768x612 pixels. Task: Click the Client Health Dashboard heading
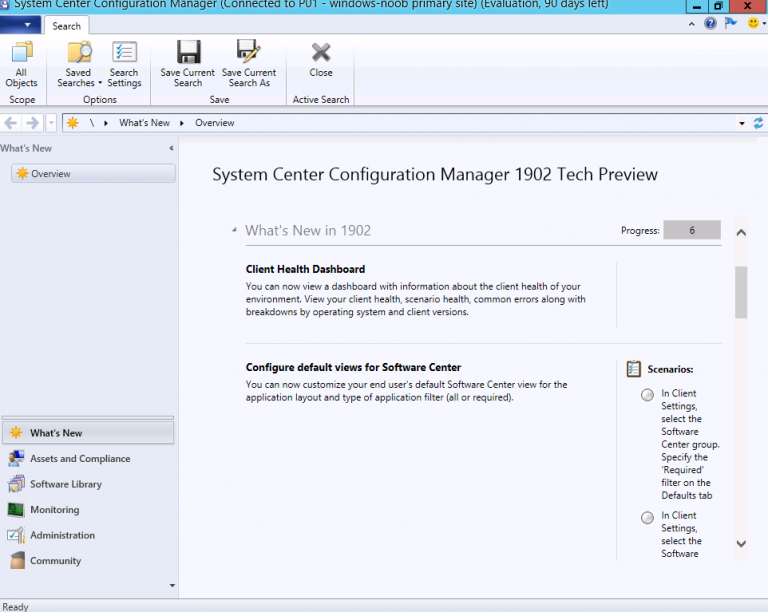(305, 269)
